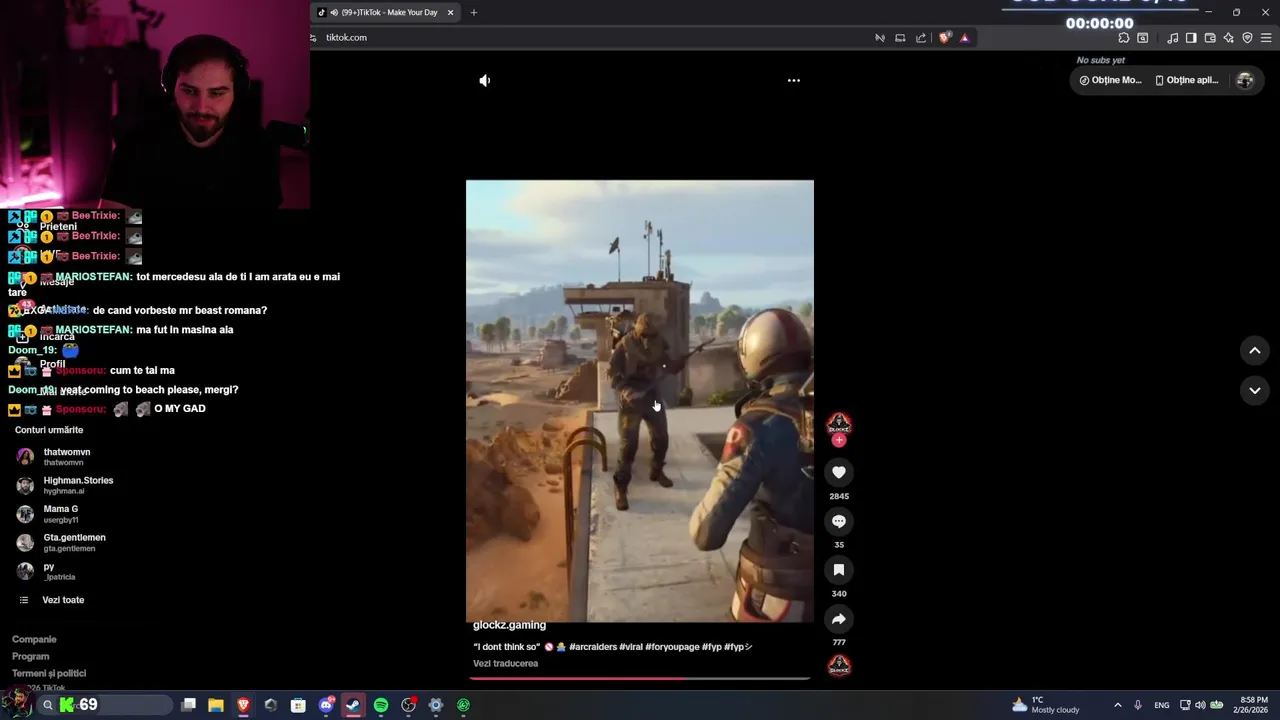Switch to Brave browser in taskbar
Viewport: 1280px width, 720px height.
243,705
